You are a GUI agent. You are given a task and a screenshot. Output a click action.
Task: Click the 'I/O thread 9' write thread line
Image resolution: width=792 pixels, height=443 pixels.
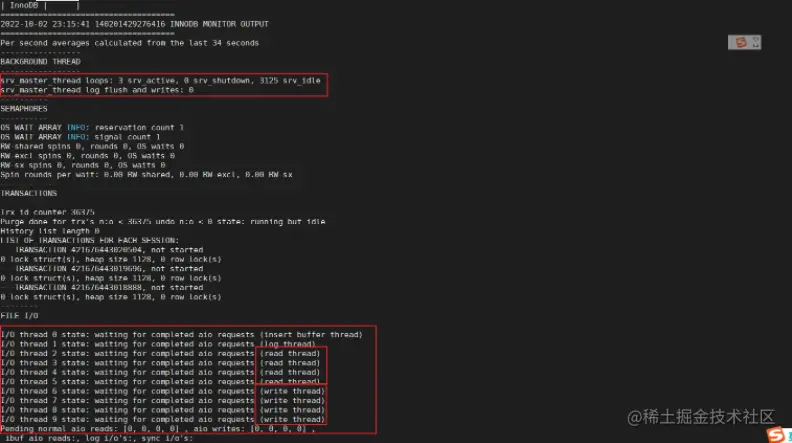(x=163, y=420)
